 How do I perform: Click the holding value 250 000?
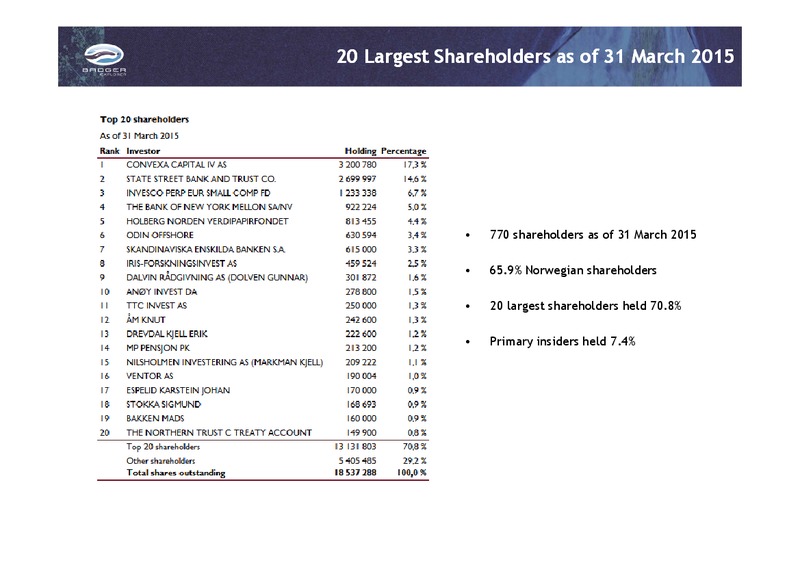click(361, 306)
